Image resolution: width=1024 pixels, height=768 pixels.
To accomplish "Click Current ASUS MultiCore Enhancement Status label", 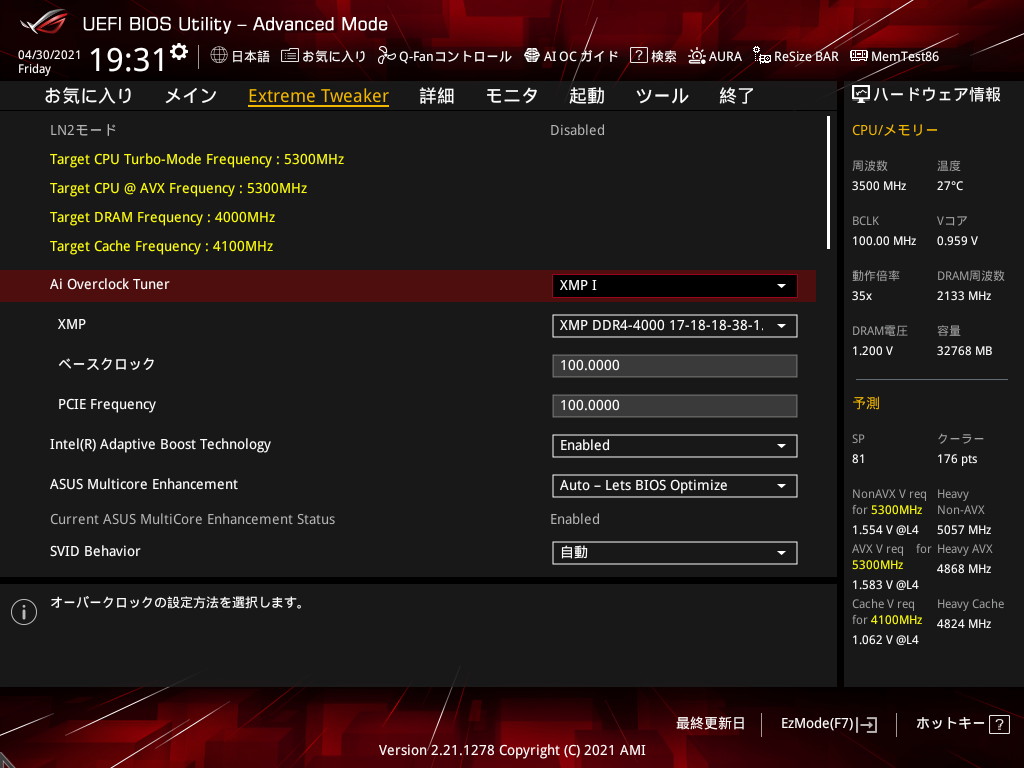I will [193, 519].
